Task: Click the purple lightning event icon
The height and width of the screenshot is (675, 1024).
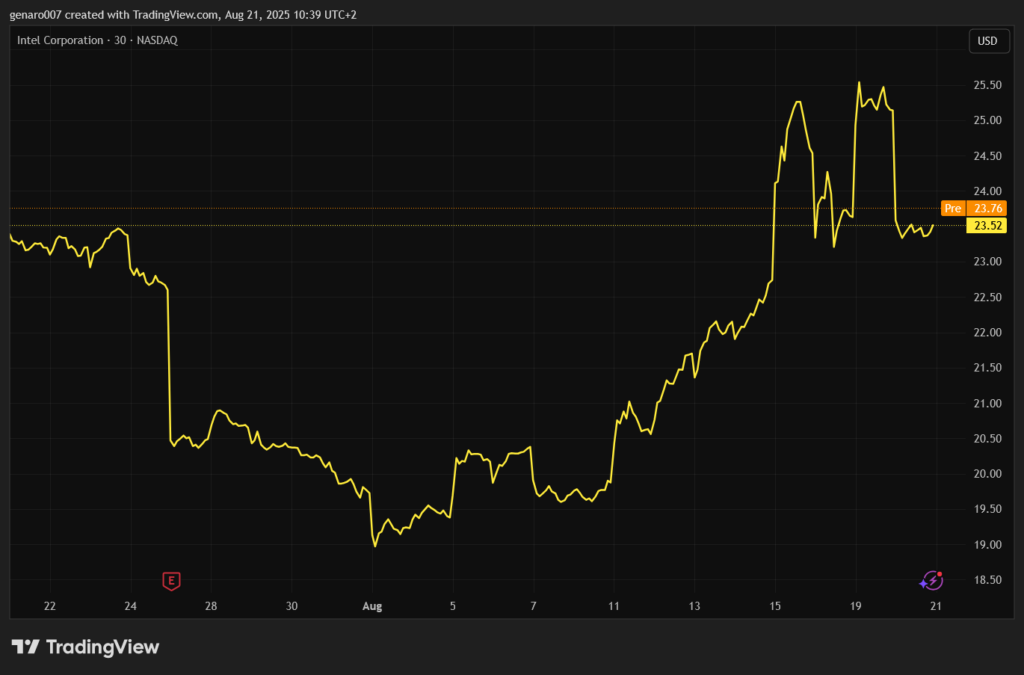Action: click(x=931, y=580)
